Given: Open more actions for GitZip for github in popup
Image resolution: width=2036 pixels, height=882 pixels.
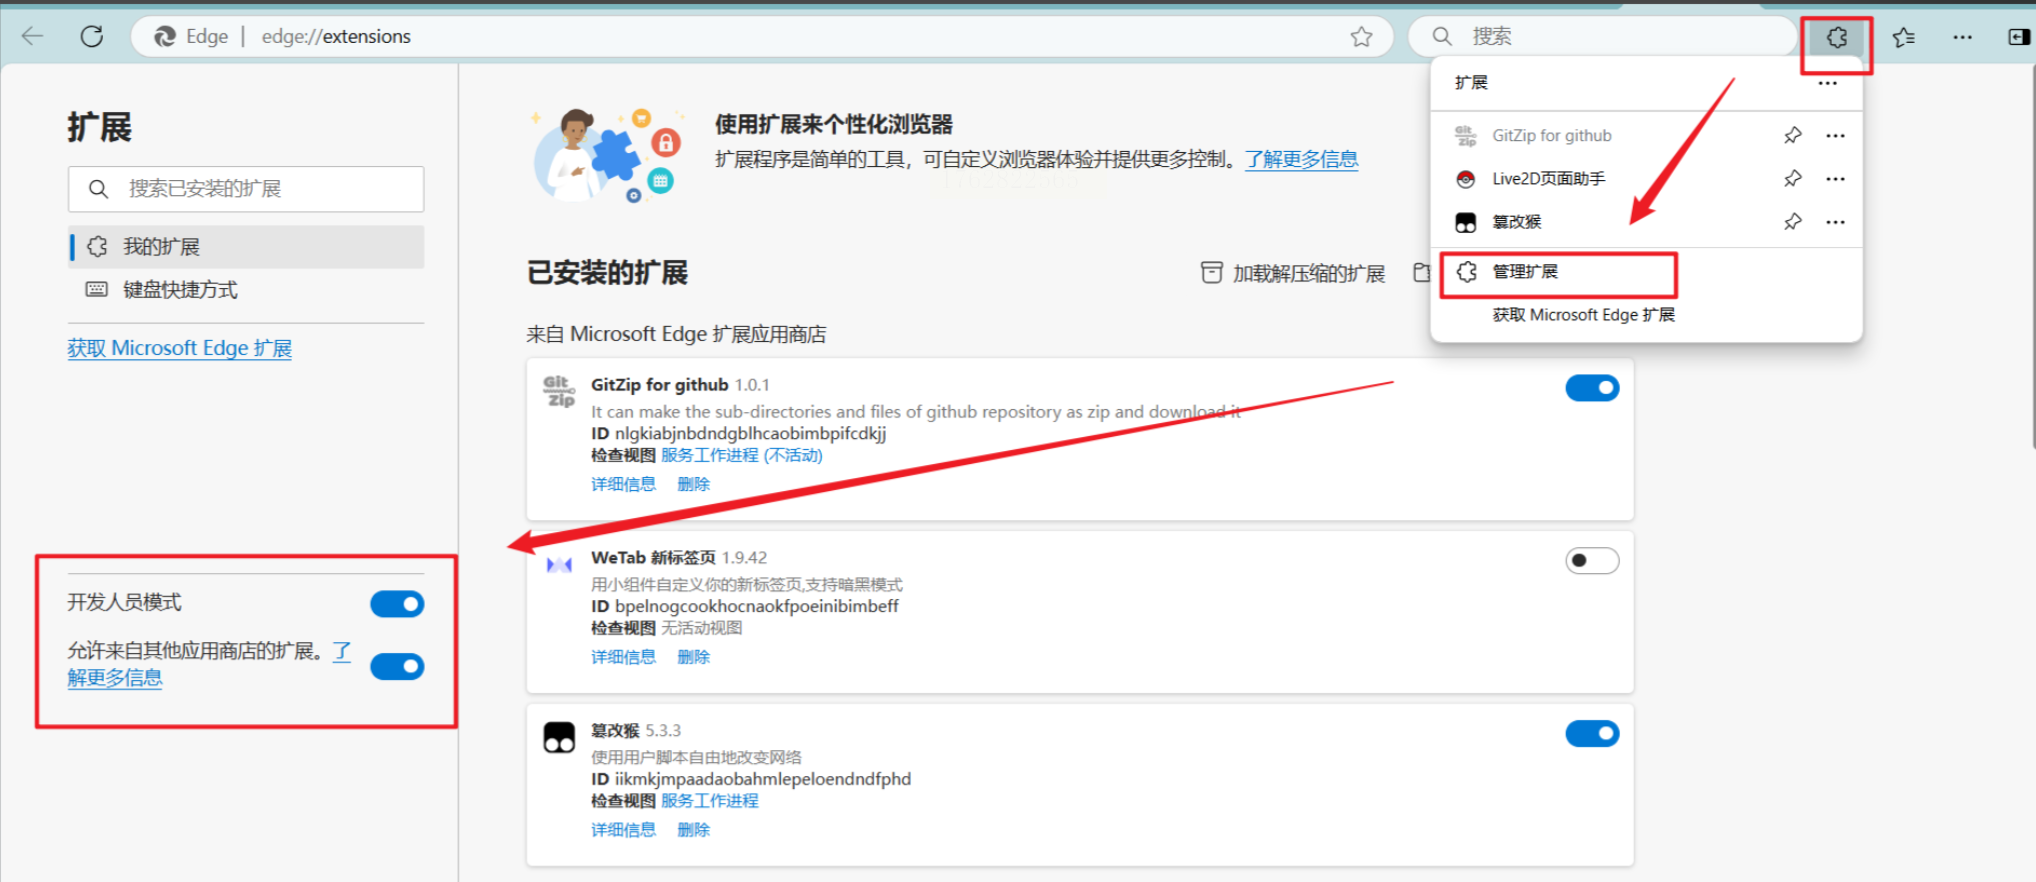Looking at the screenshot, I should (x=1835, y=135).
